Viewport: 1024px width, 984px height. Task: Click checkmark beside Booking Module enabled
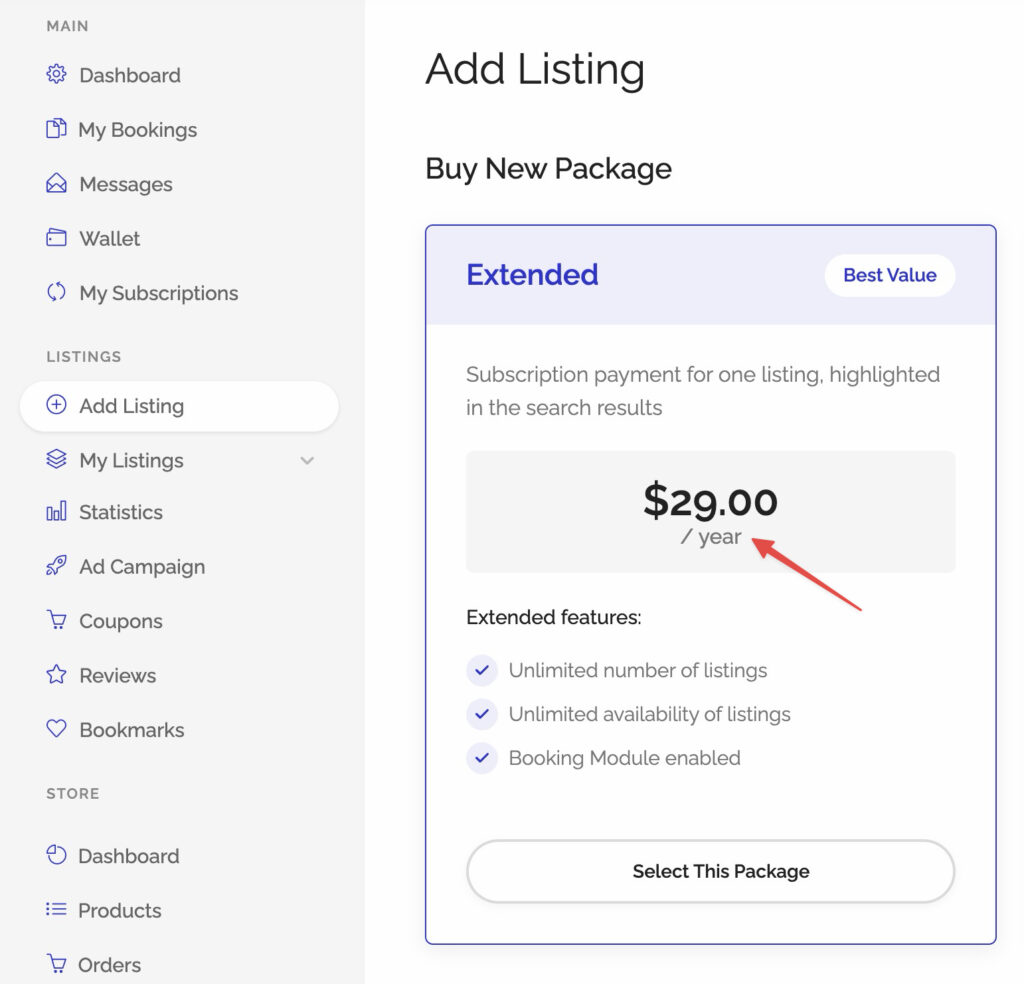482,757
